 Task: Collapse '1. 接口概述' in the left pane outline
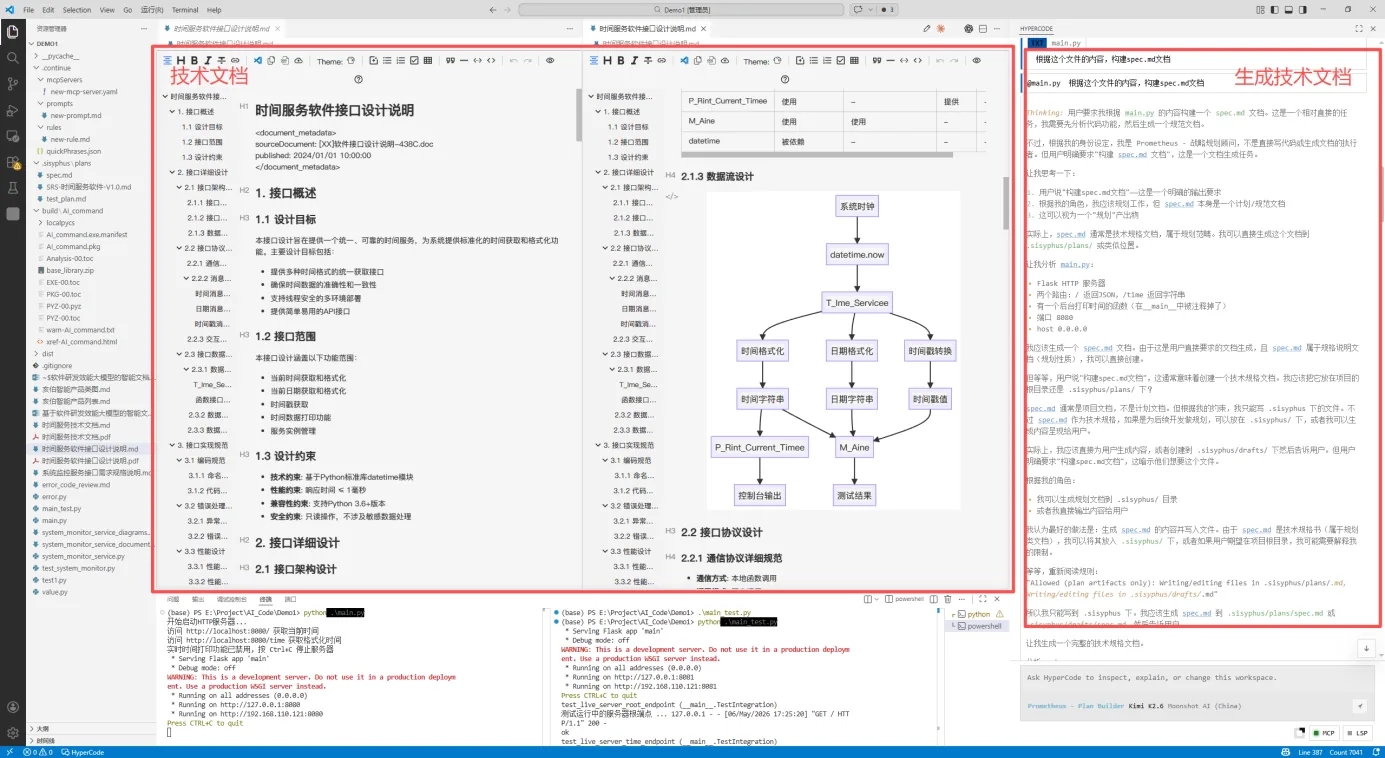[173, 112]
